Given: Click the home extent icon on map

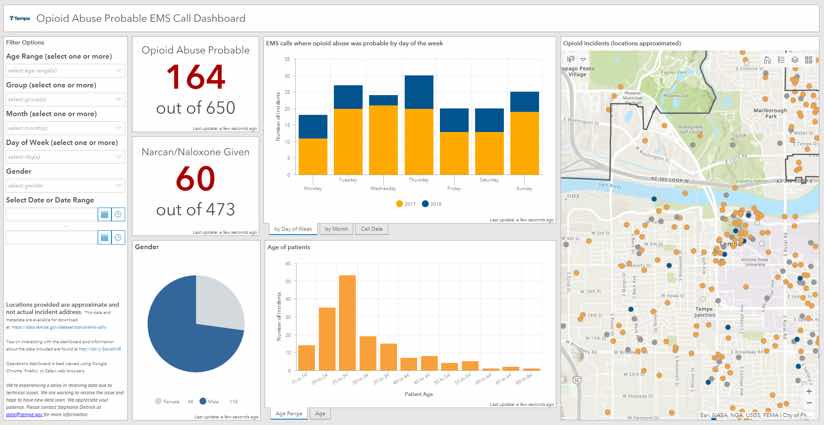Looking at the screenshot, I should [768, 60].
